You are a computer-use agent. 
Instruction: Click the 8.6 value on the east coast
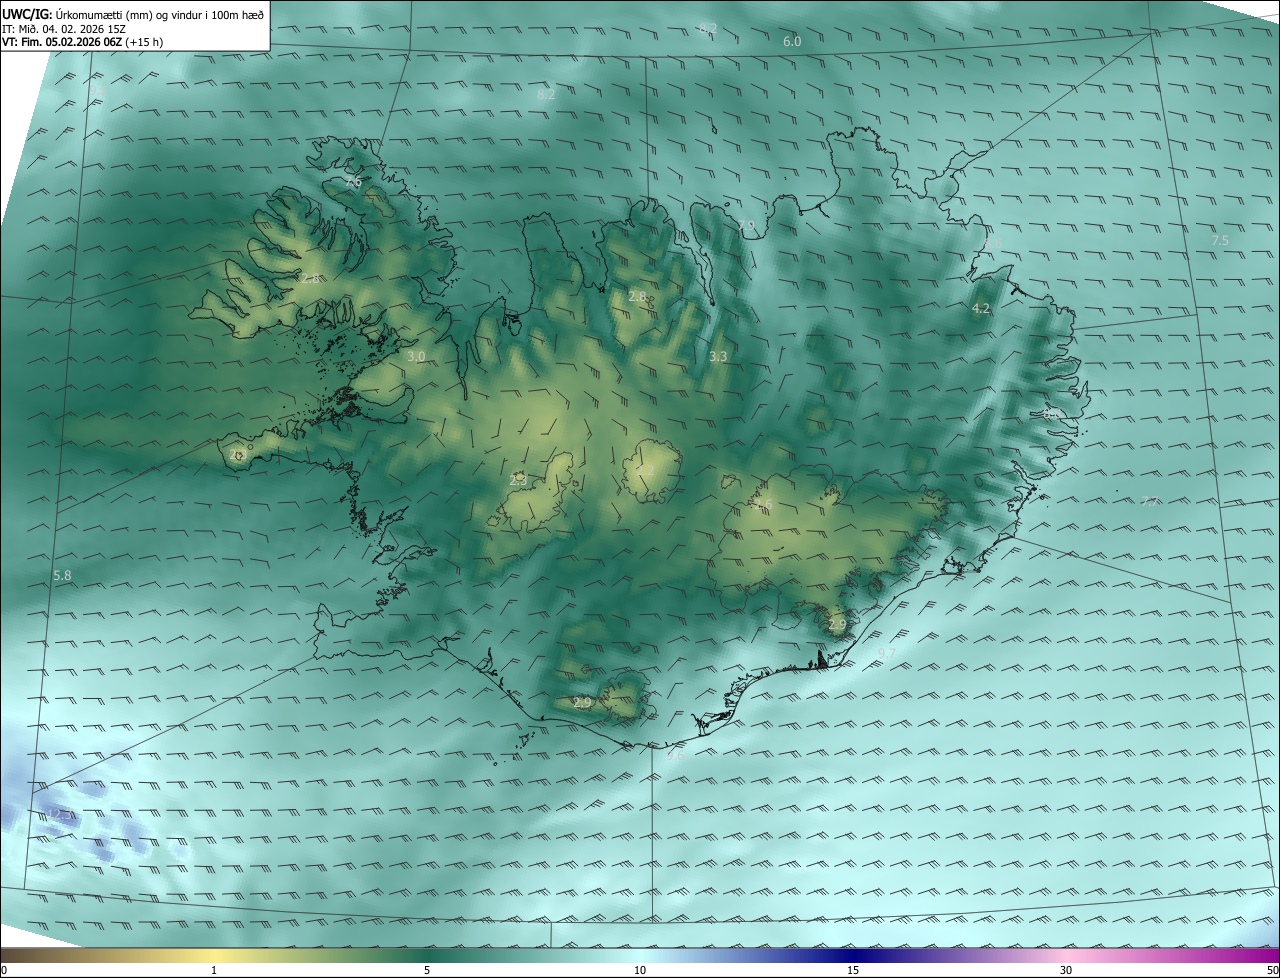click(1050, 413)
